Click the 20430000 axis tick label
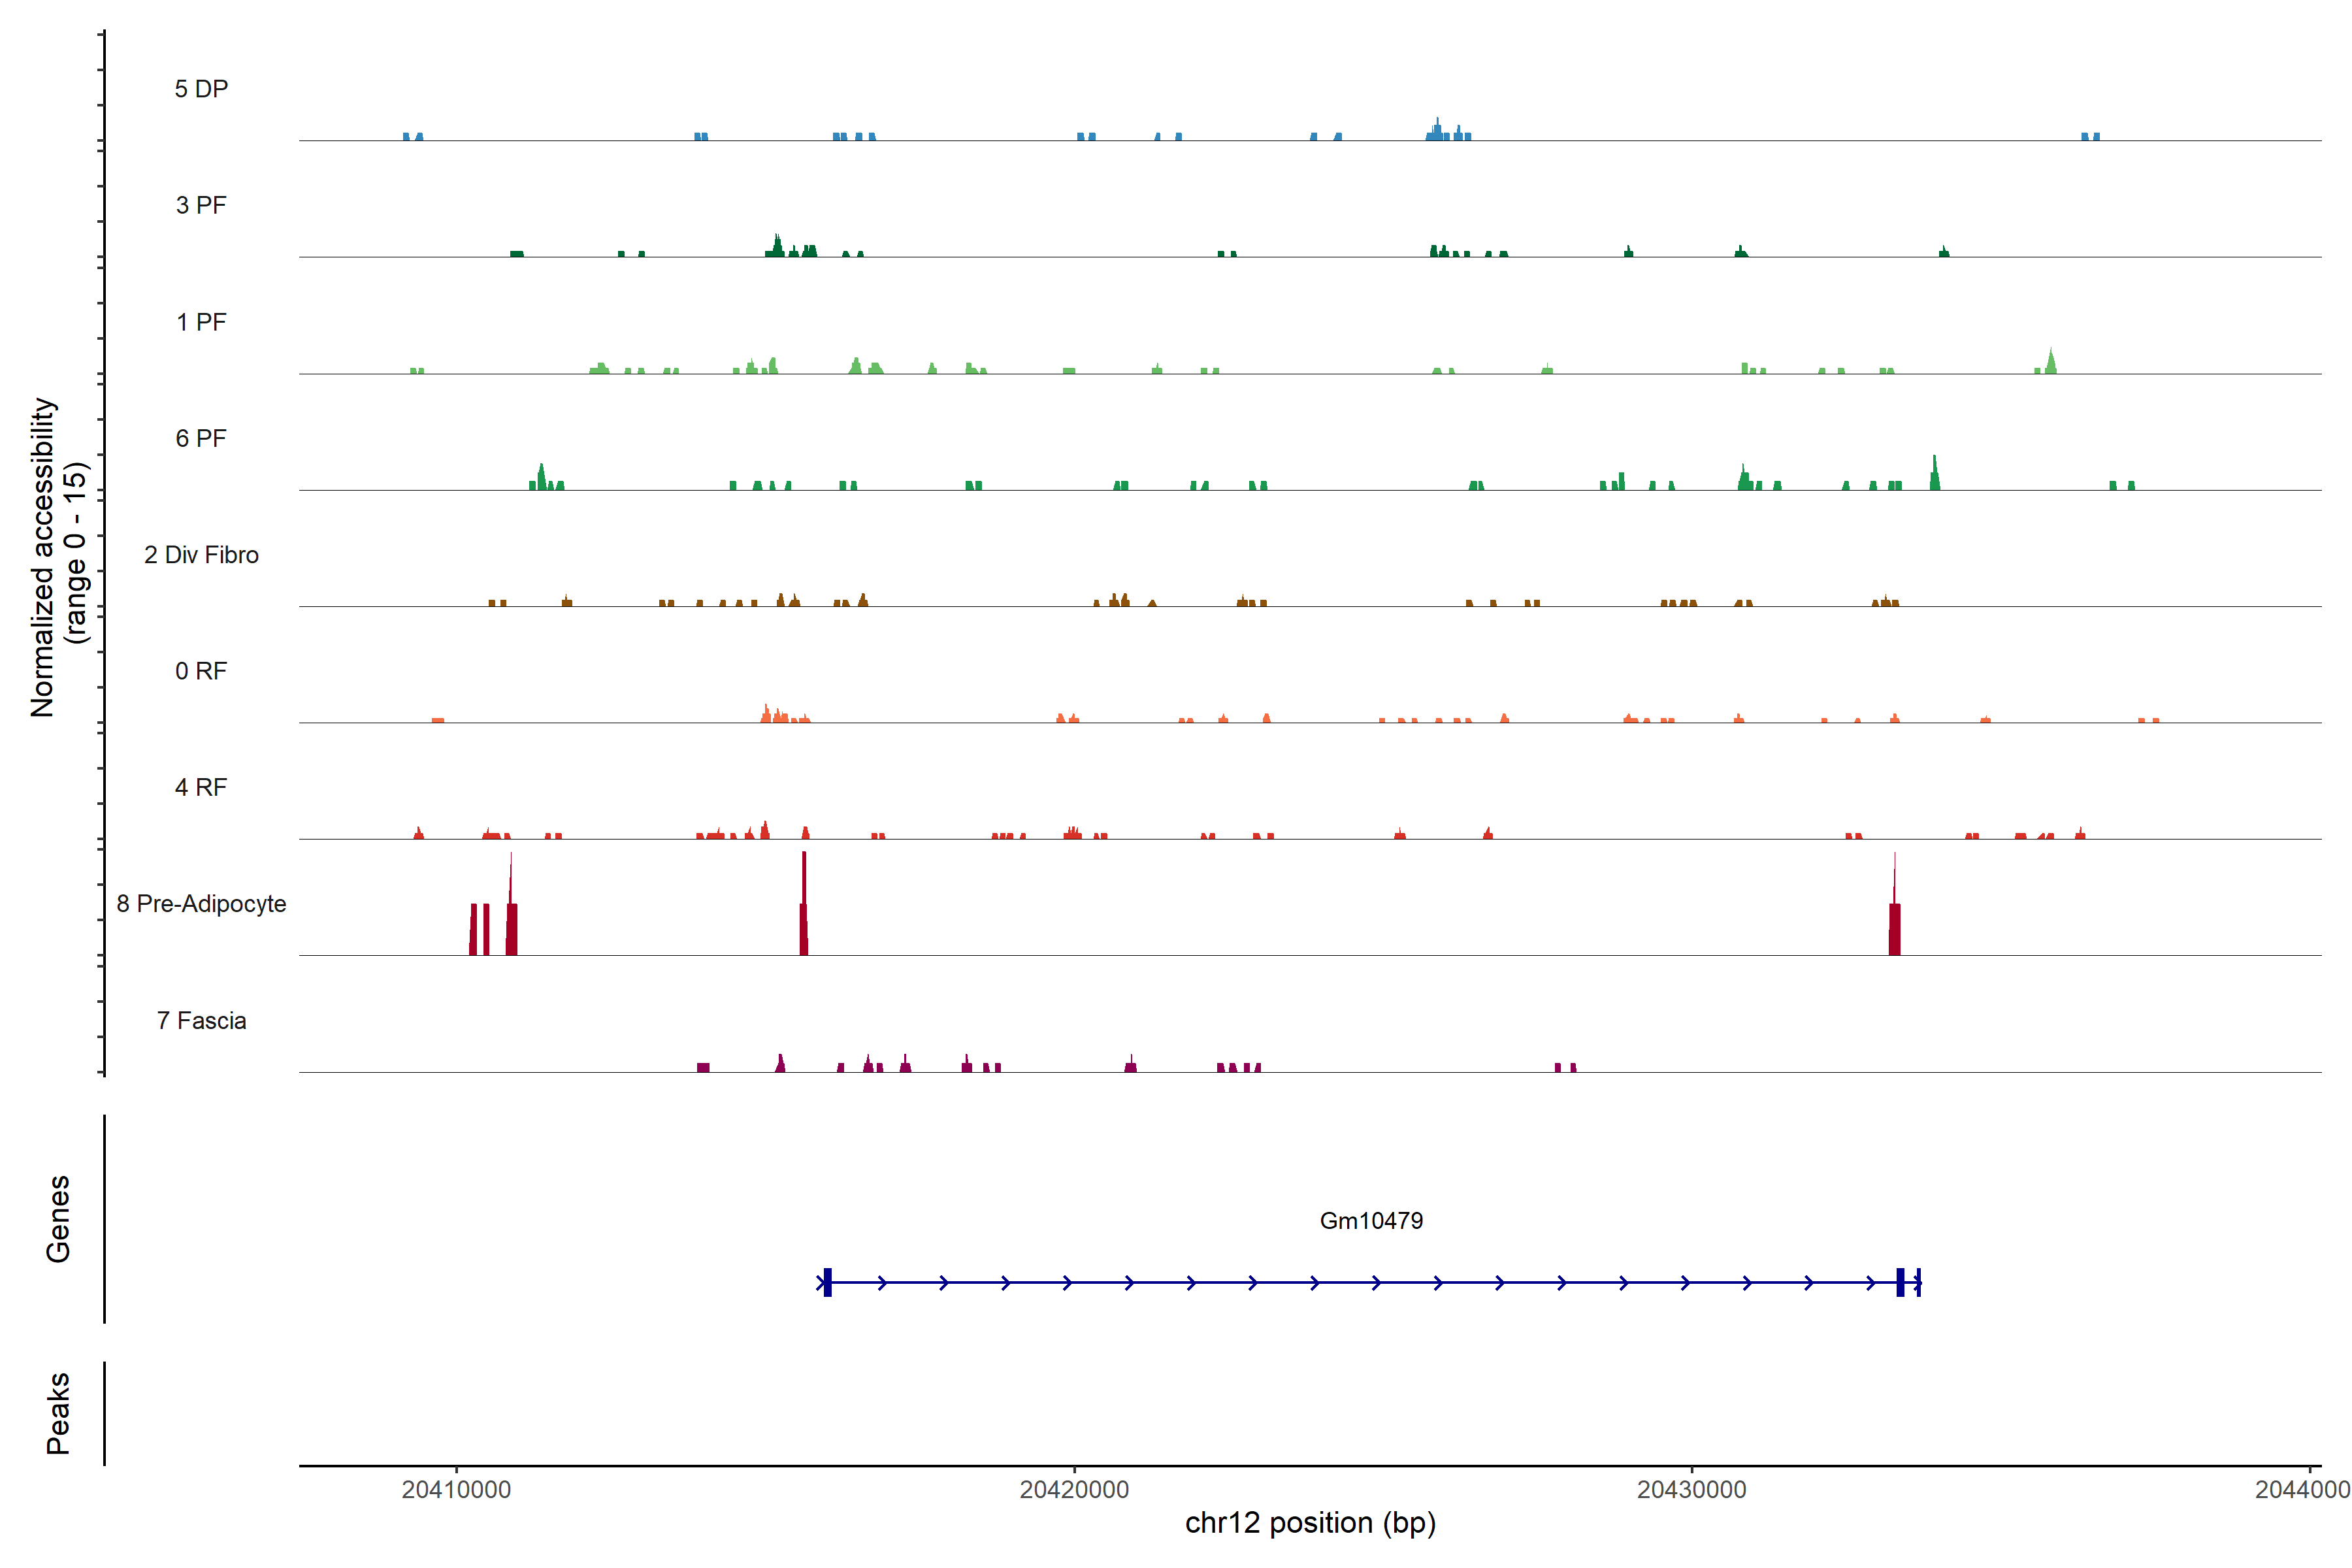Viewport: 2352px width, 1568px height. click(x=1691, y=1489)
